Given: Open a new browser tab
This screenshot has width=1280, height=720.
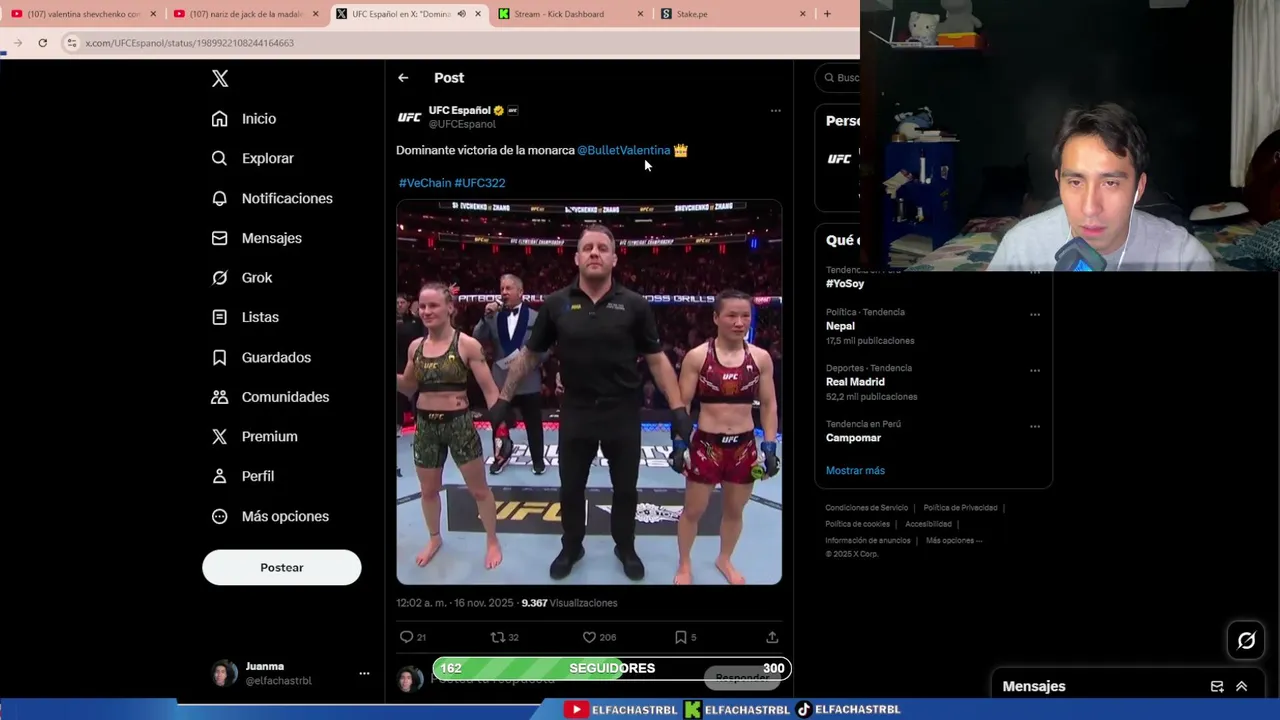Looking at the screenshot, I should 827,14.
